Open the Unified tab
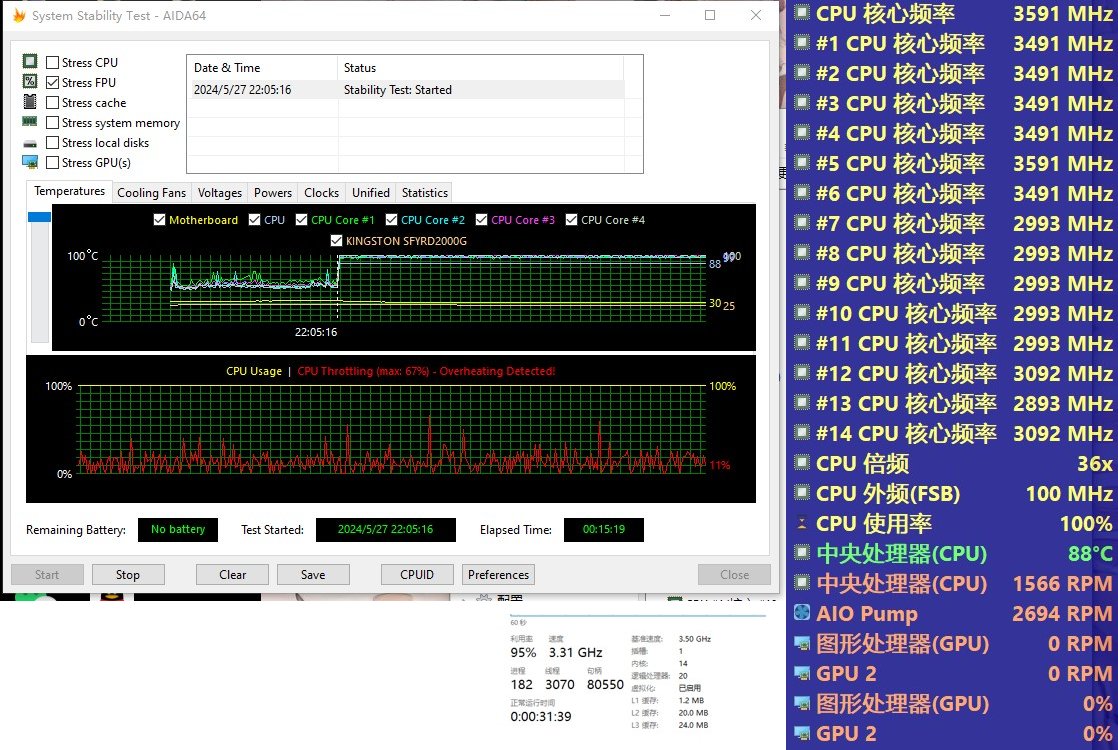The height and width of the screenshot is (750, 1118). point(371,192)
